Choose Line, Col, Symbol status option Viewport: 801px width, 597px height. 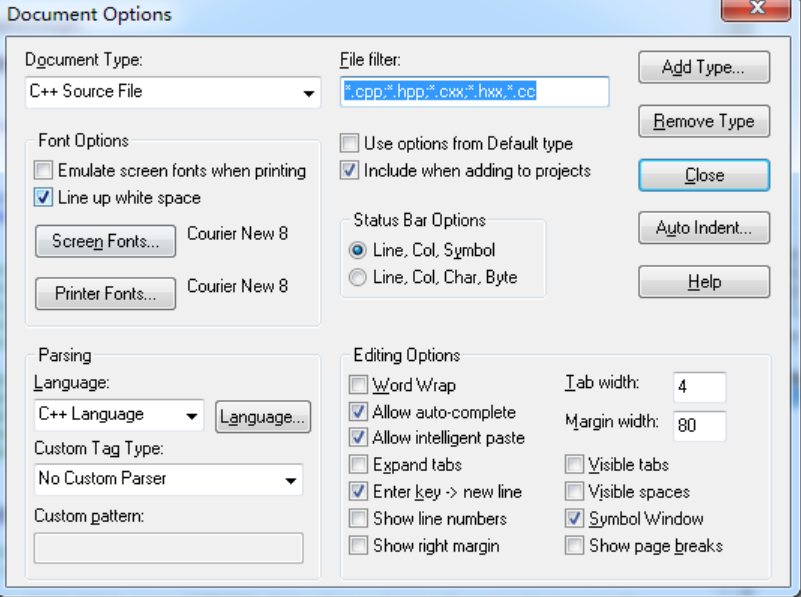click(x=358, y=250)
